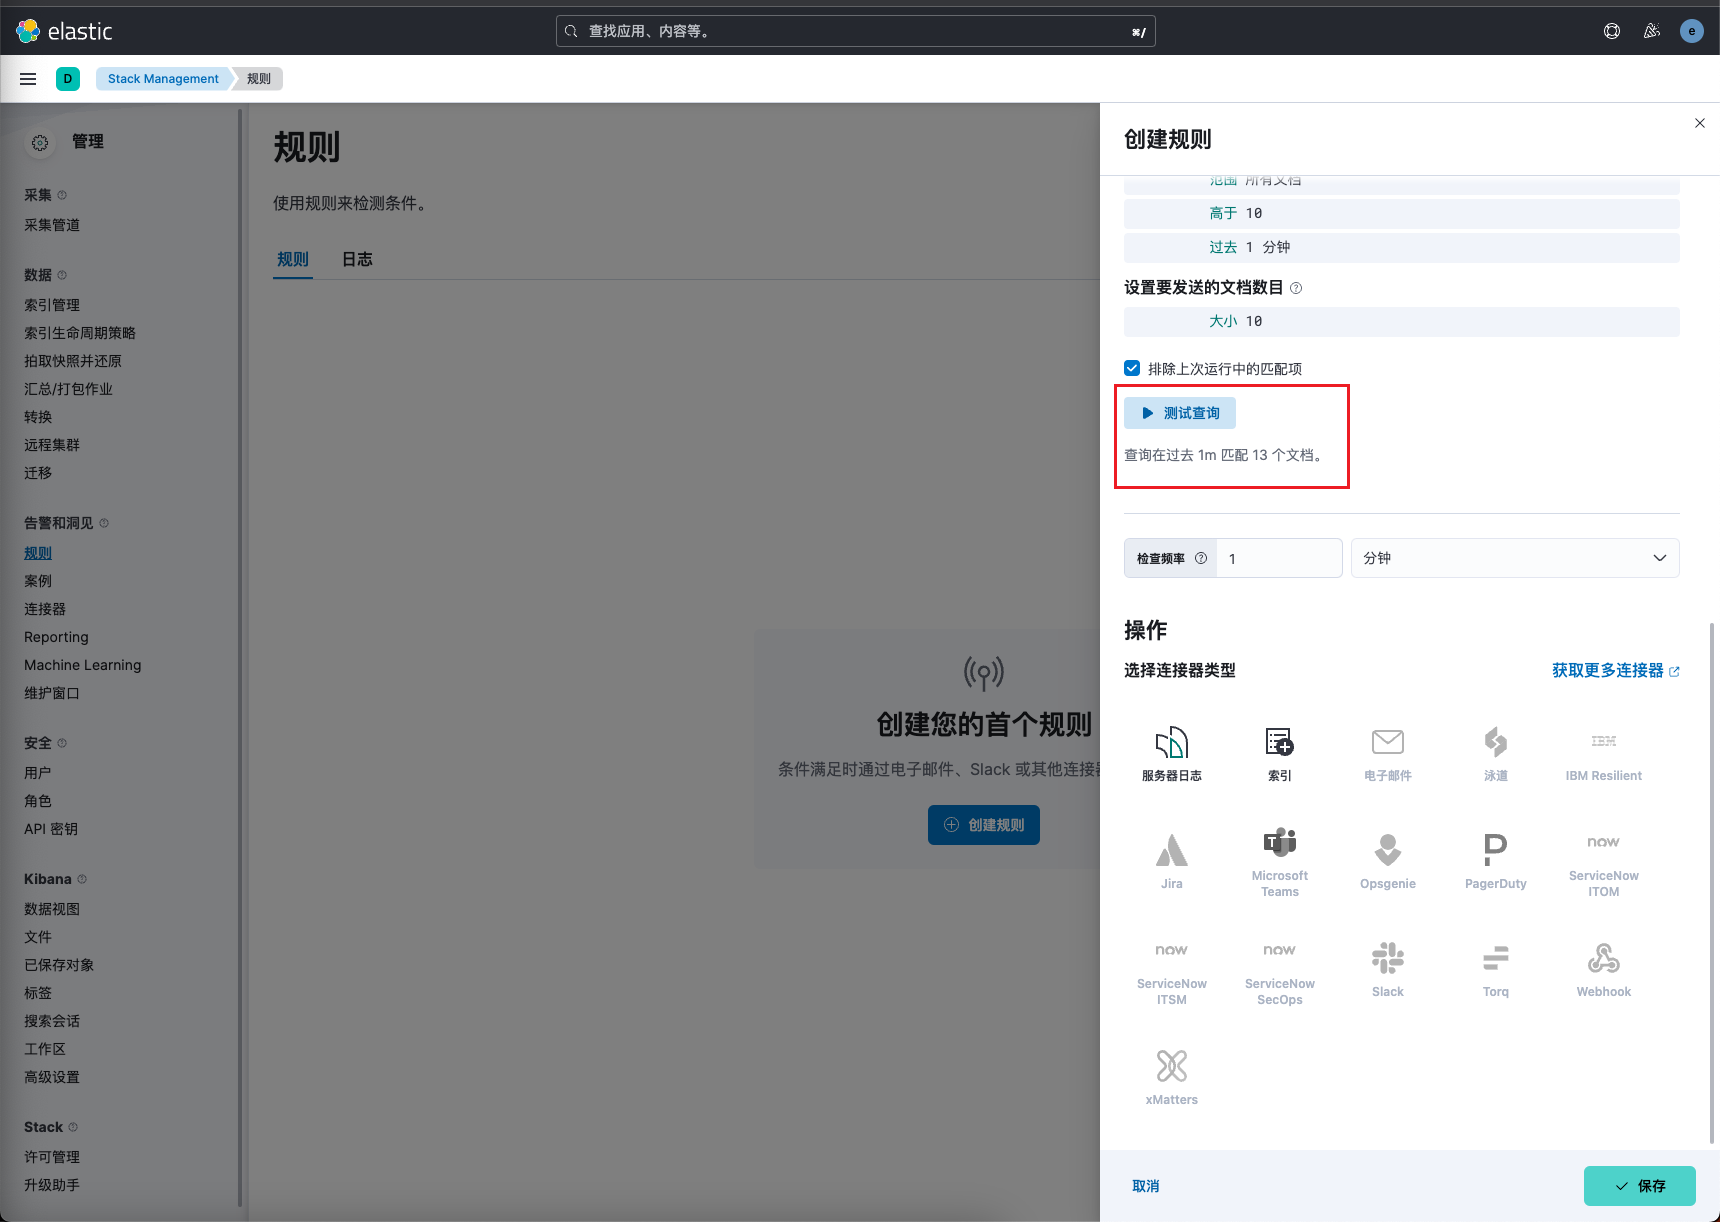The height and width of the screenshot is (1222, 1720).
Task: Open 采集管道 in sidebar
Action: click(x=52, y=225)
